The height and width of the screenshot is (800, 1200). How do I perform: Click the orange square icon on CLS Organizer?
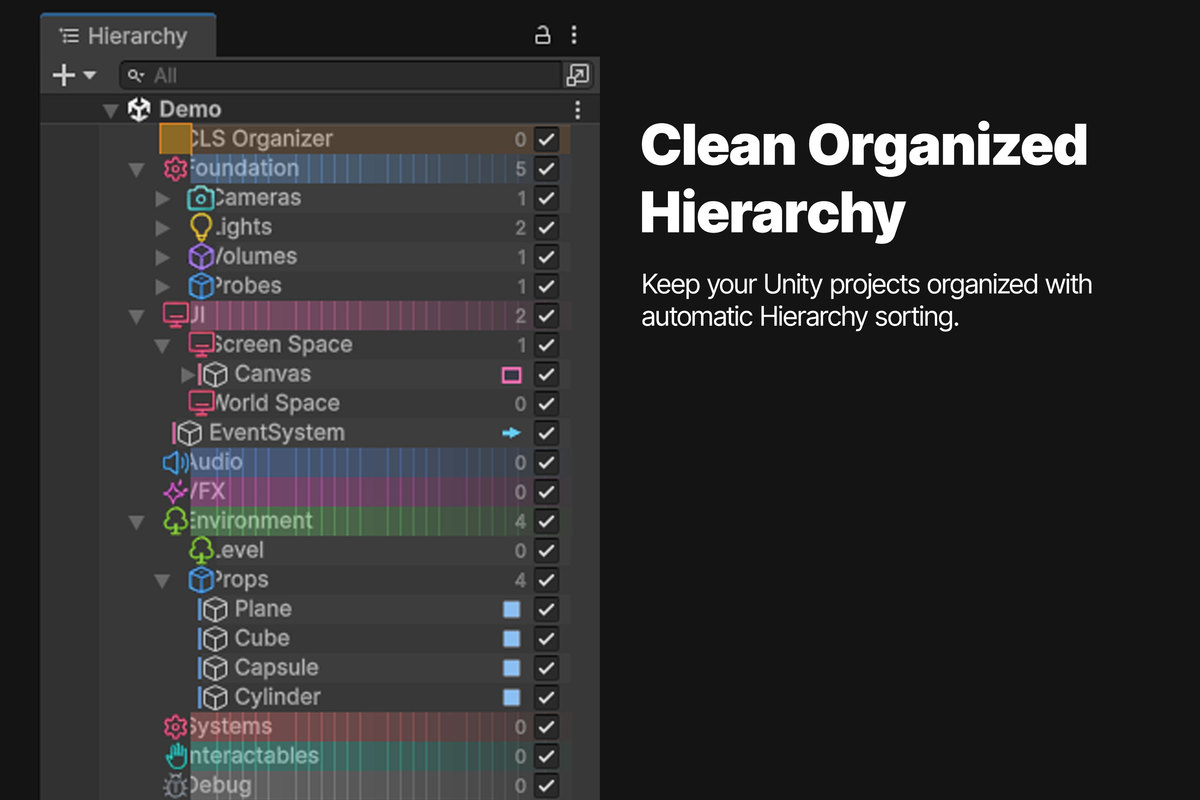(x=175, y=139)
